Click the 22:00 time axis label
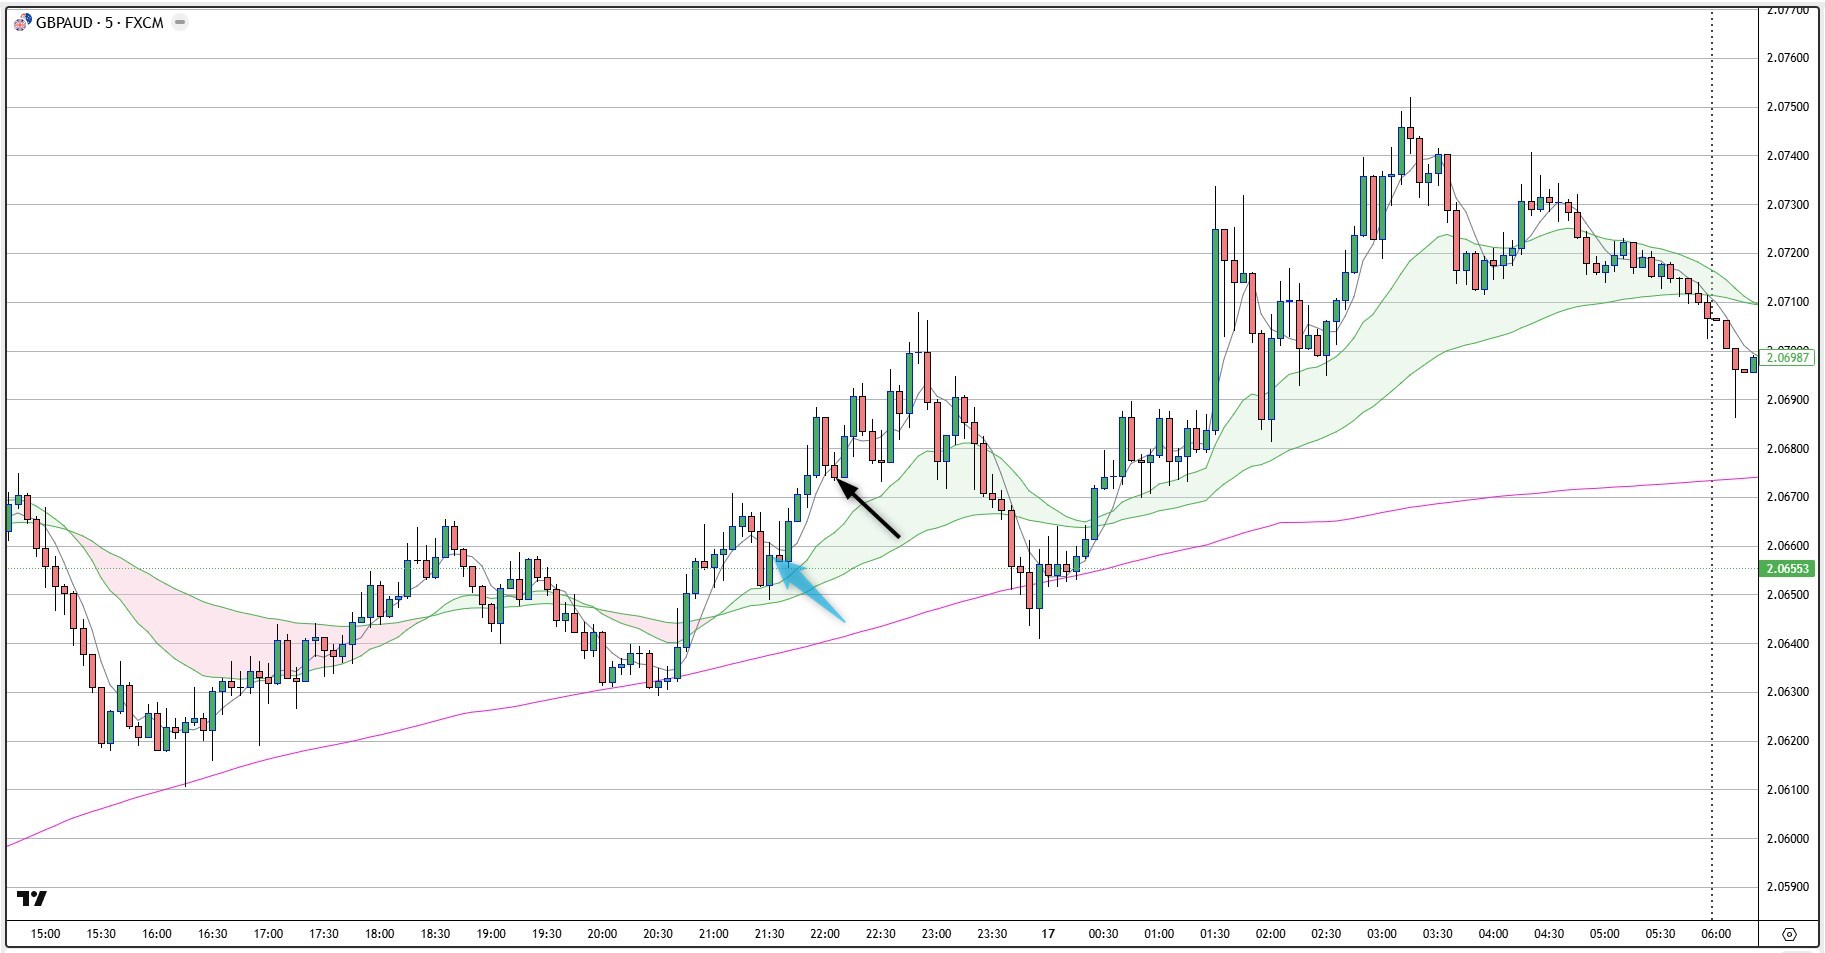This screenshot has height=953, width=1825. (825, 934)
